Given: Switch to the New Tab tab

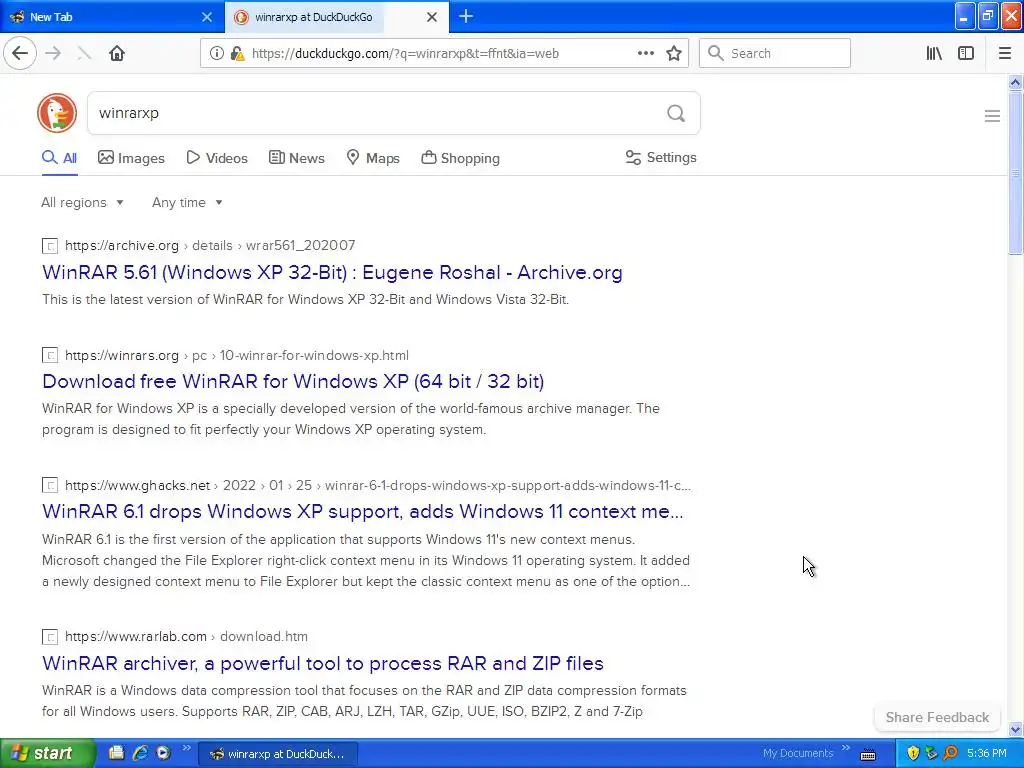Looking at the screenshot, I should [x=112, y=17].
